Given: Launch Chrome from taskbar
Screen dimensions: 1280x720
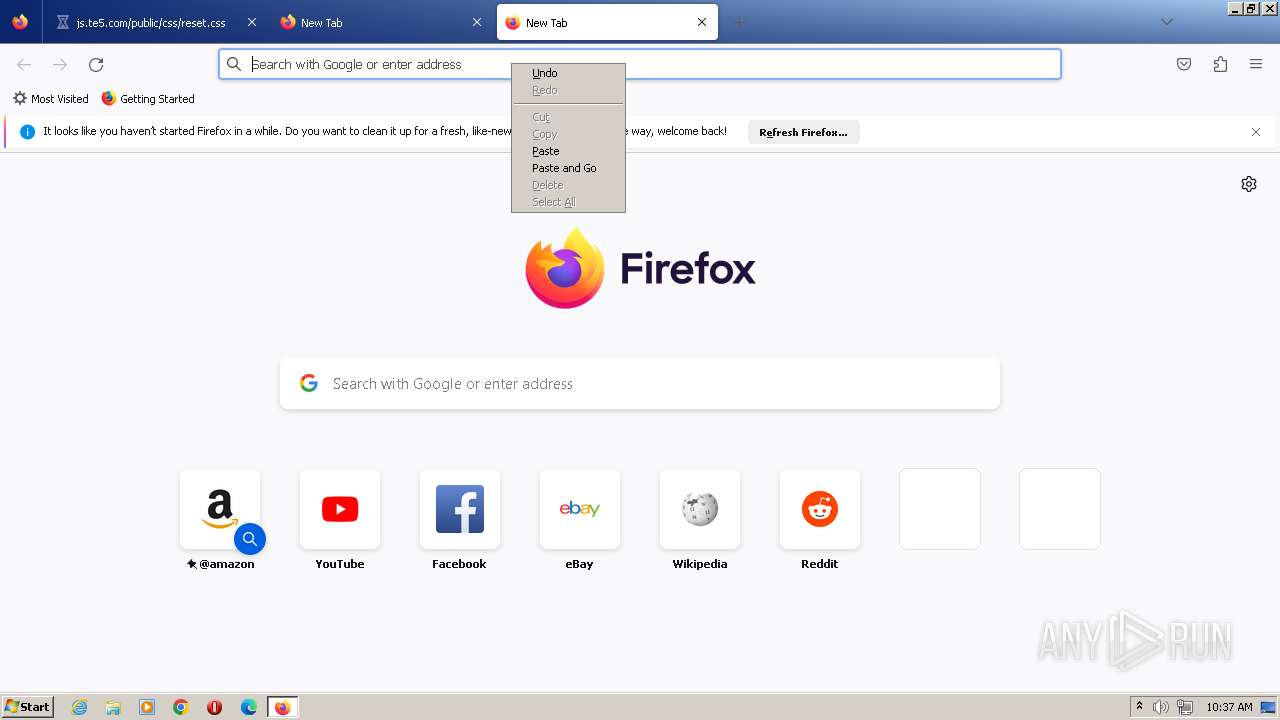Looking at the screenshot, I should coord(181,707).
